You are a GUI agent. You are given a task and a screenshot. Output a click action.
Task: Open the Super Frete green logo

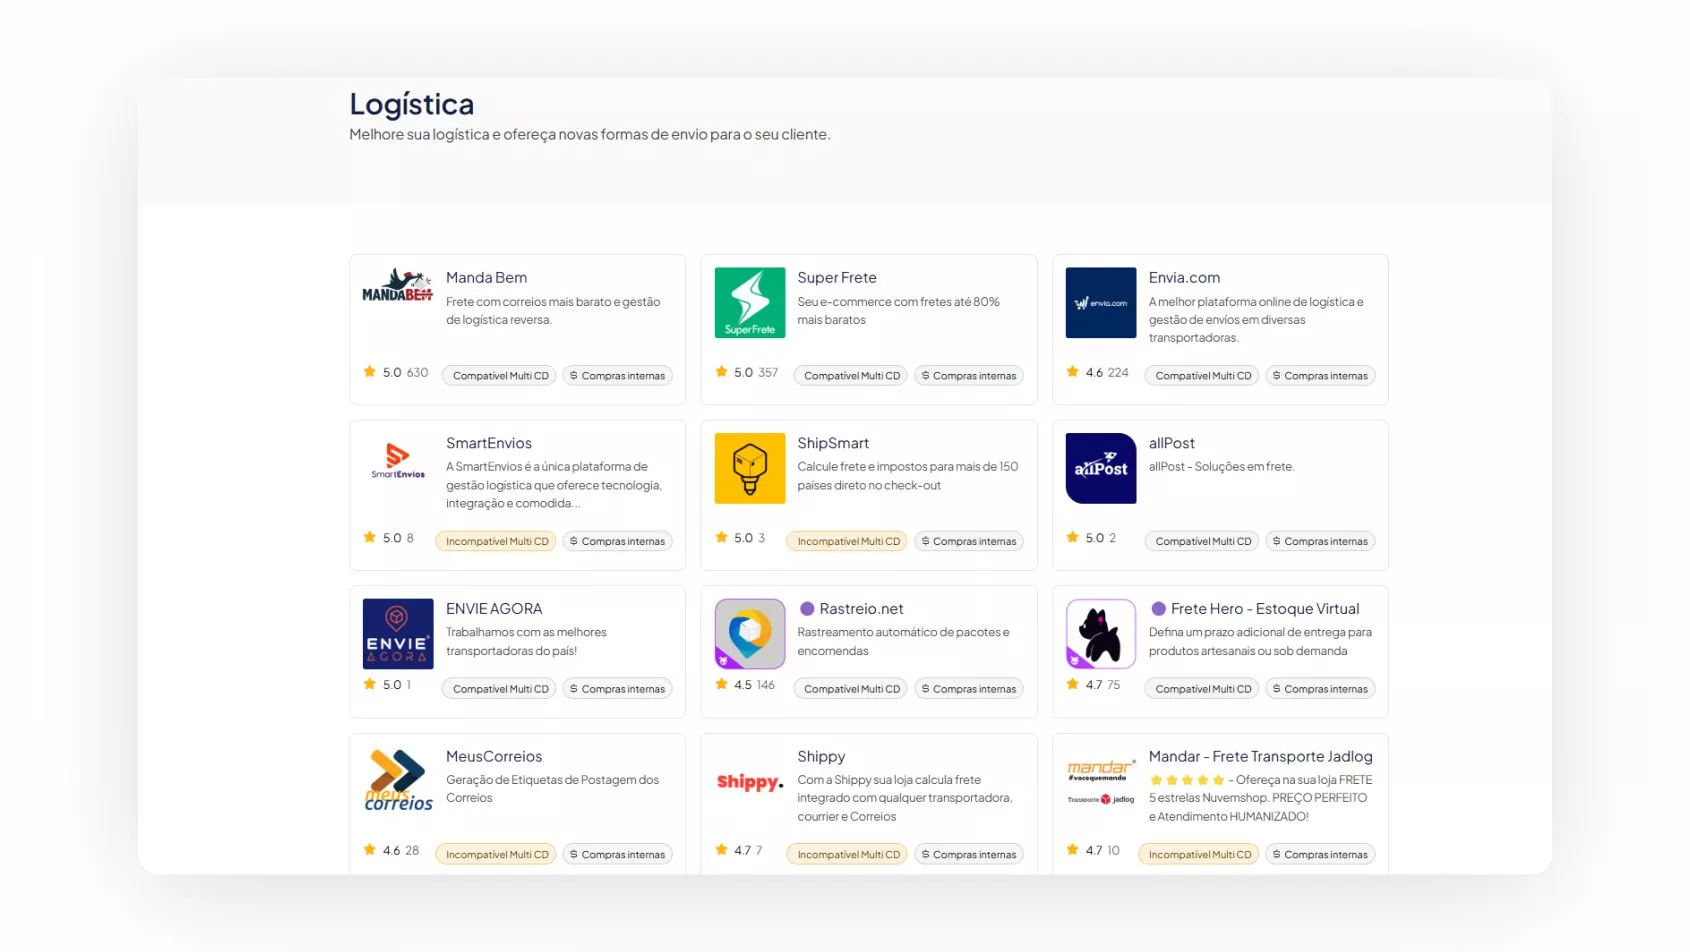point(750,303)
